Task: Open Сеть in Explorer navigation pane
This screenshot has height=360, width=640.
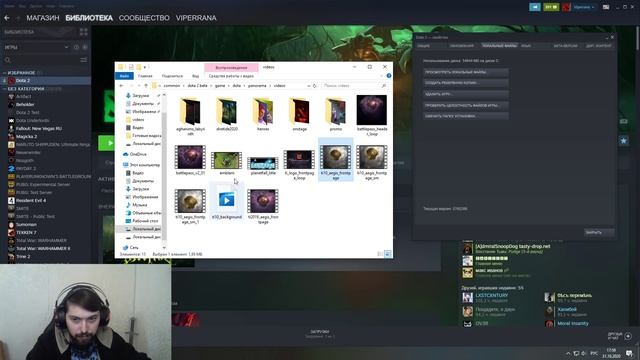Action: click(x=131, y=247)
